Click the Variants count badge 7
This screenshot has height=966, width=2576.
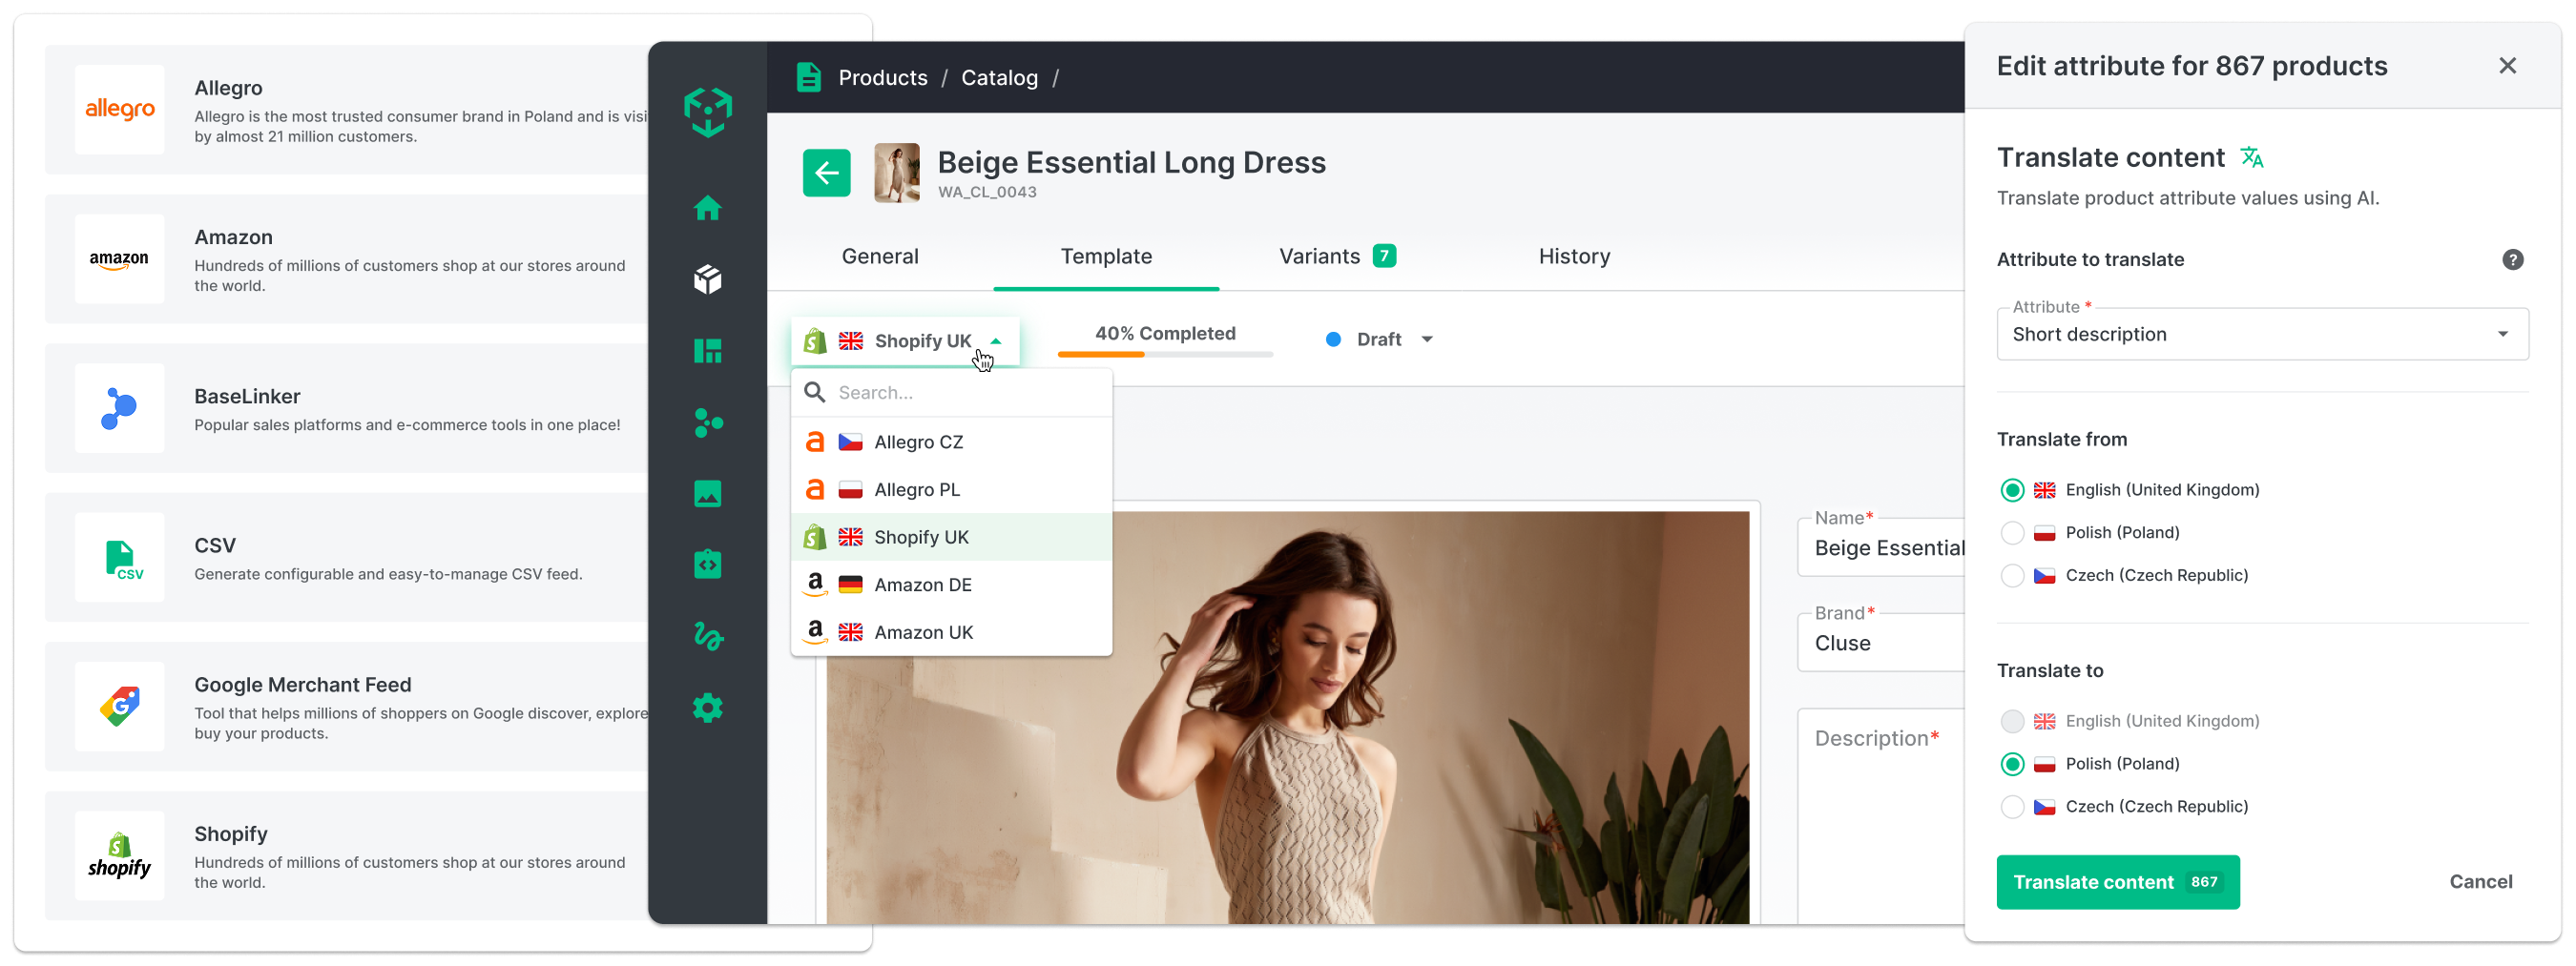(x=1383, y=256)
